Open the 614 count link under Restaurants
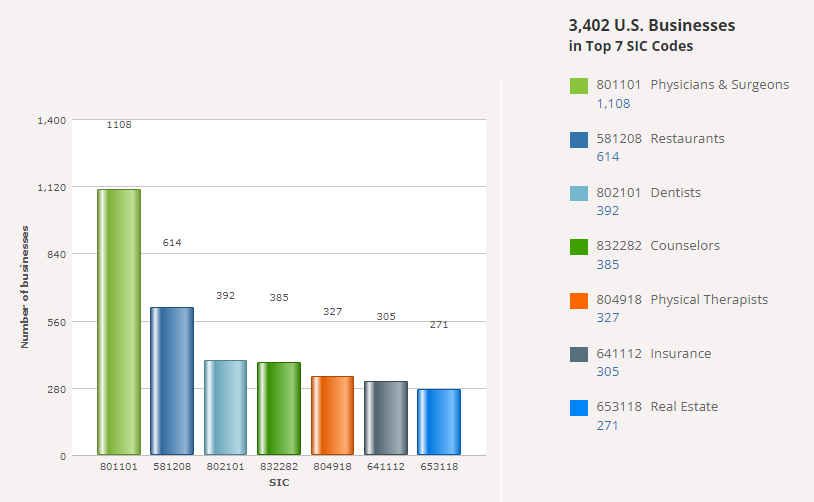Image resolution: width=814 pixels, height=502 pixels. click(608, 157)
